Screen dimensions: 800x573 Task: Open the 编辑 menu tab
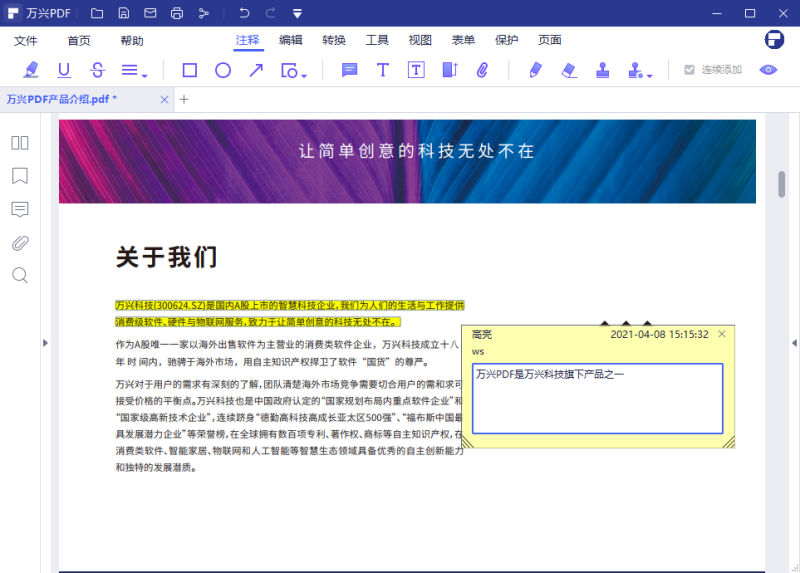[x=291, y=40]
